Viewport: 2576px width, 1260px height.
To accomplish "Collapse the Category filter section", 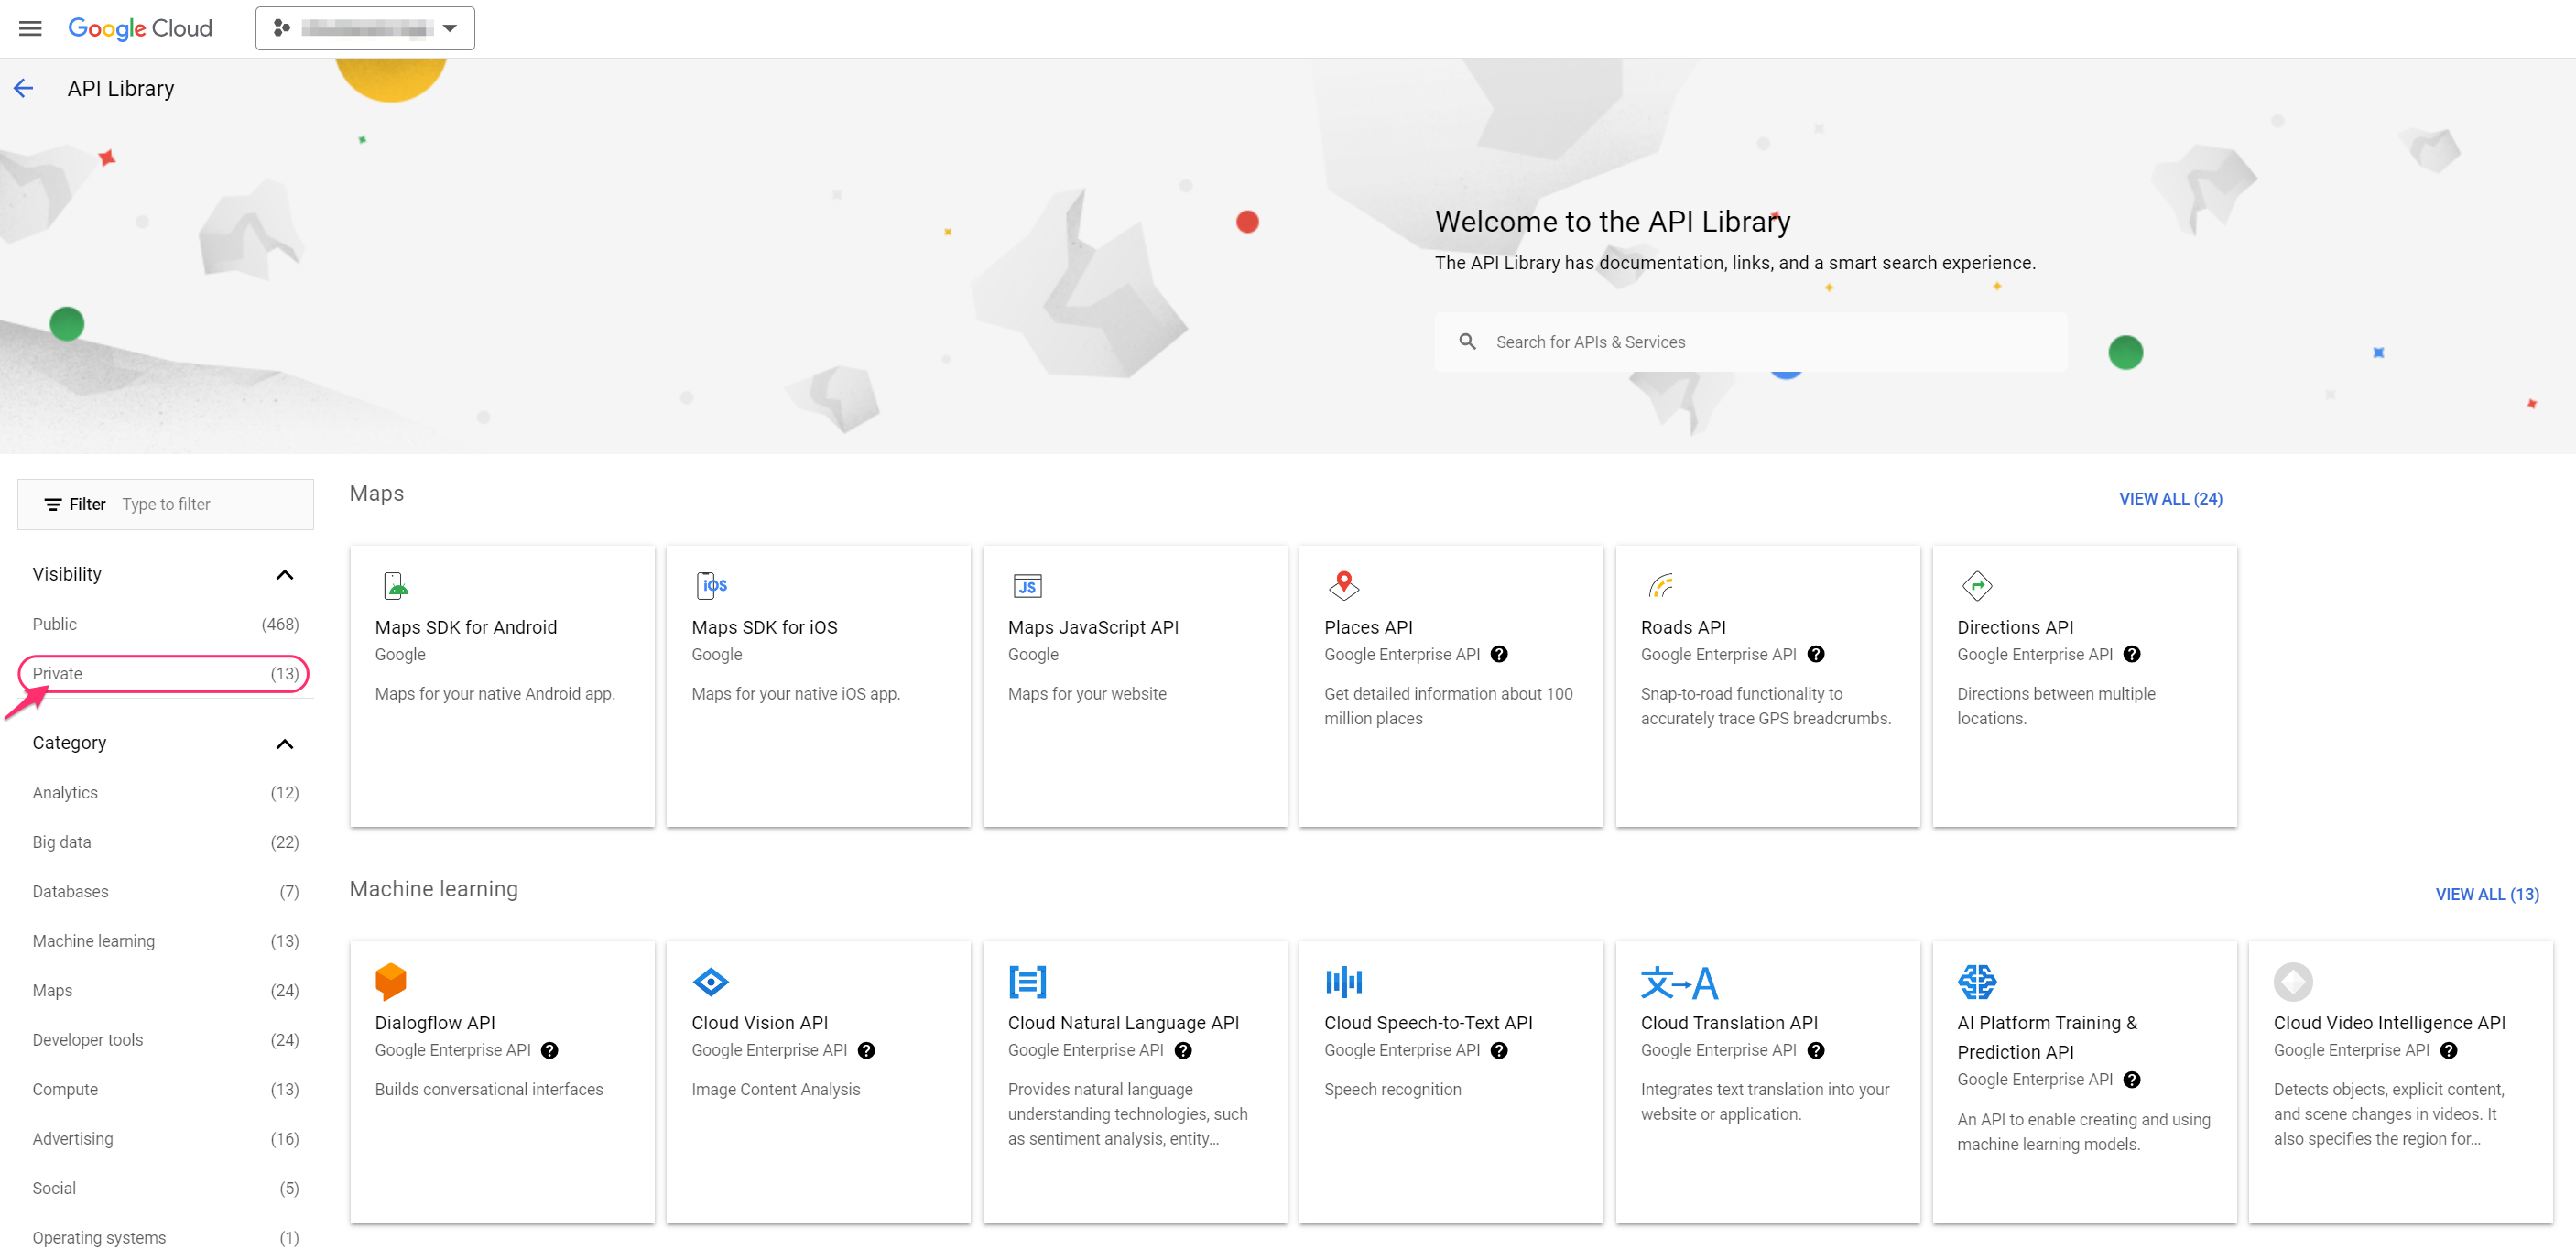I will [x=284, y=743].
